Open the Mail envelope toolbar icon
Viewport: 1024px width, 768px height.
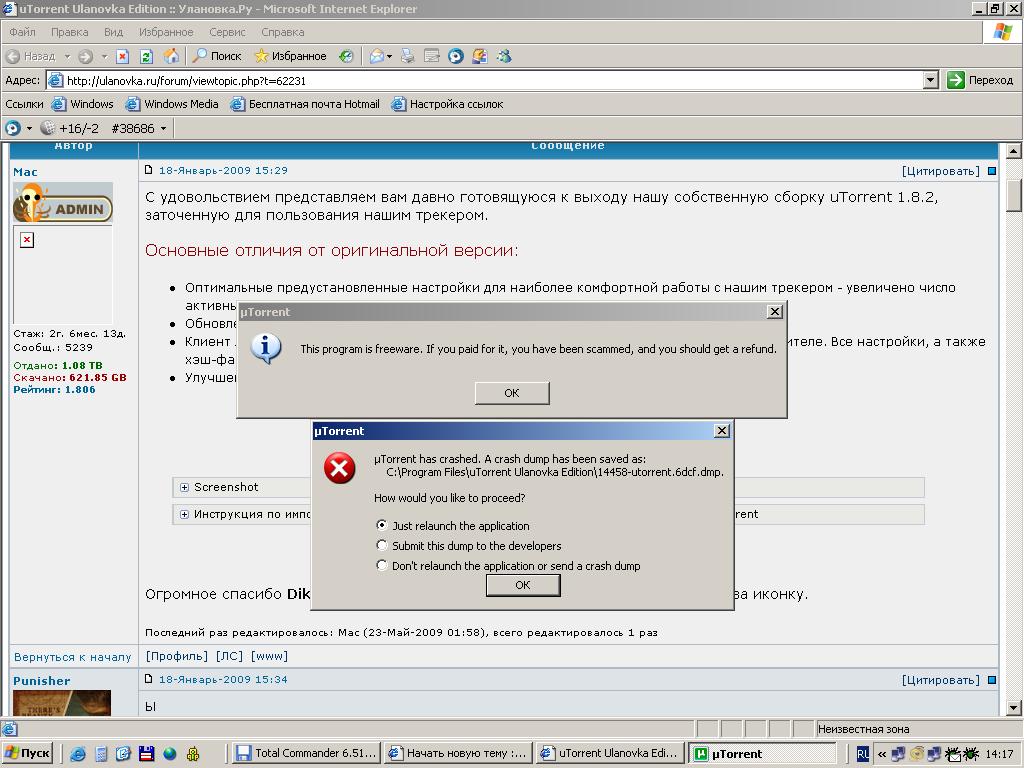[x=377, y=56]
